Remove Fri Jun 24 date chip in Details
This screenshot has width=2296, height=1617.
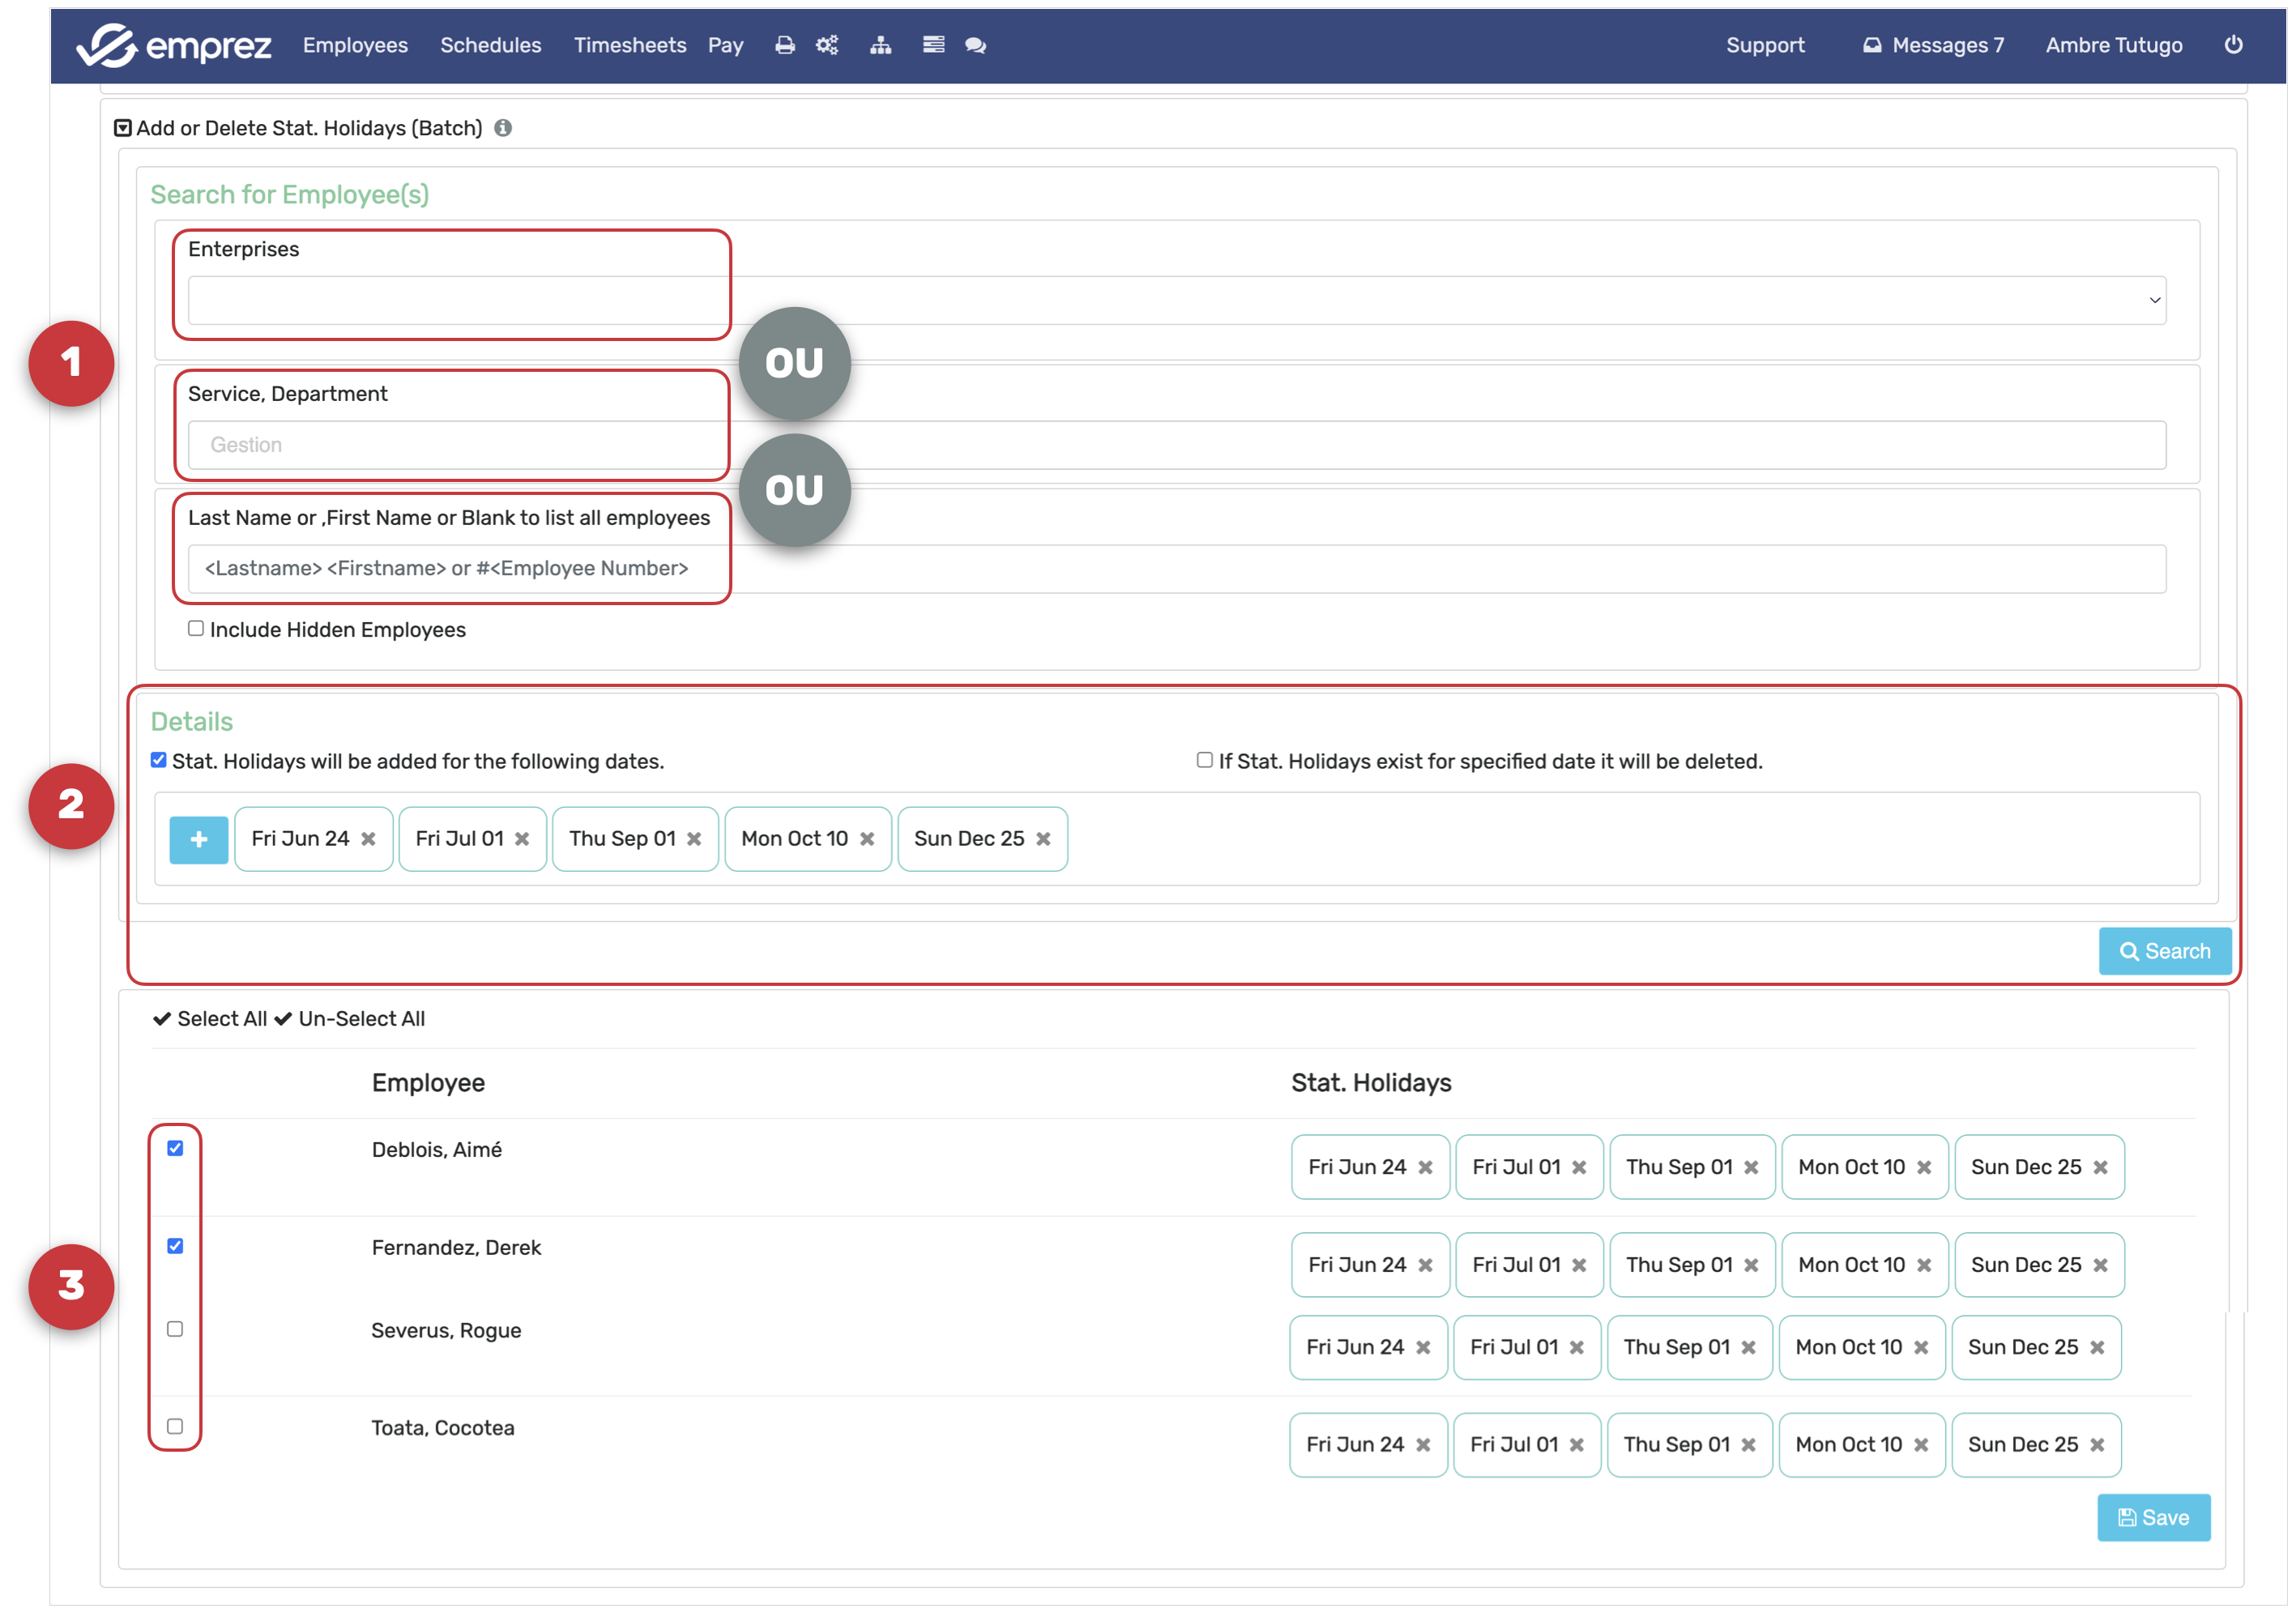tap(369, 839)
